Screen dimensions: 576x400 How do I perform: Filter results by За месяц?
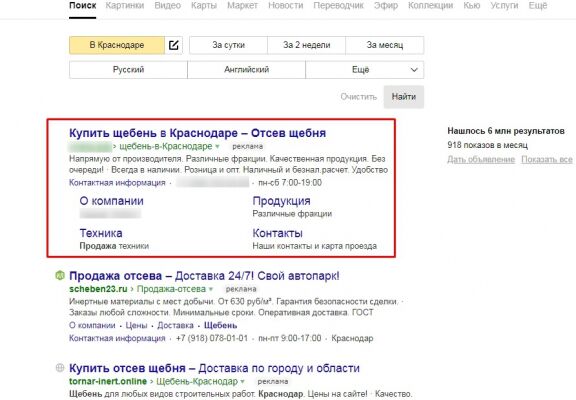pos(385,45)
